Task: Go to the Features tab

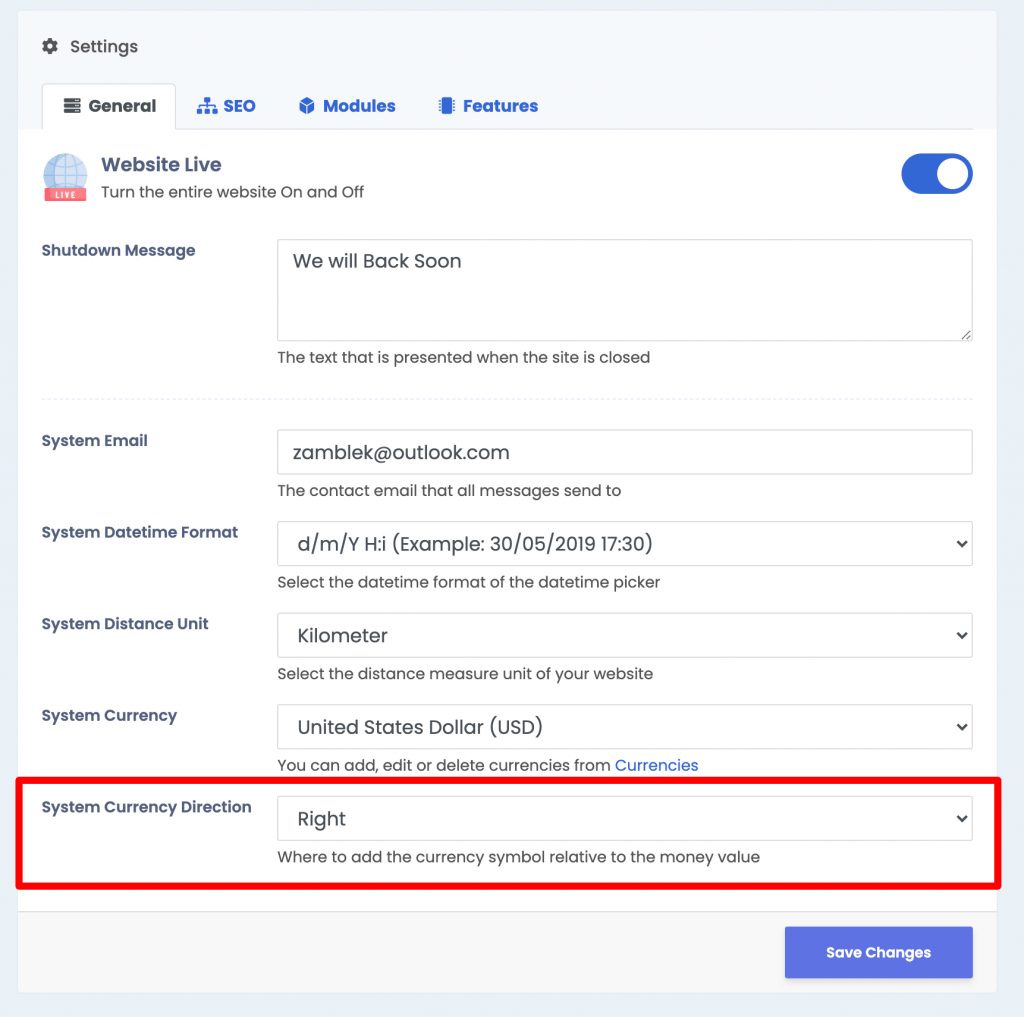Action: tap(488, 106)
